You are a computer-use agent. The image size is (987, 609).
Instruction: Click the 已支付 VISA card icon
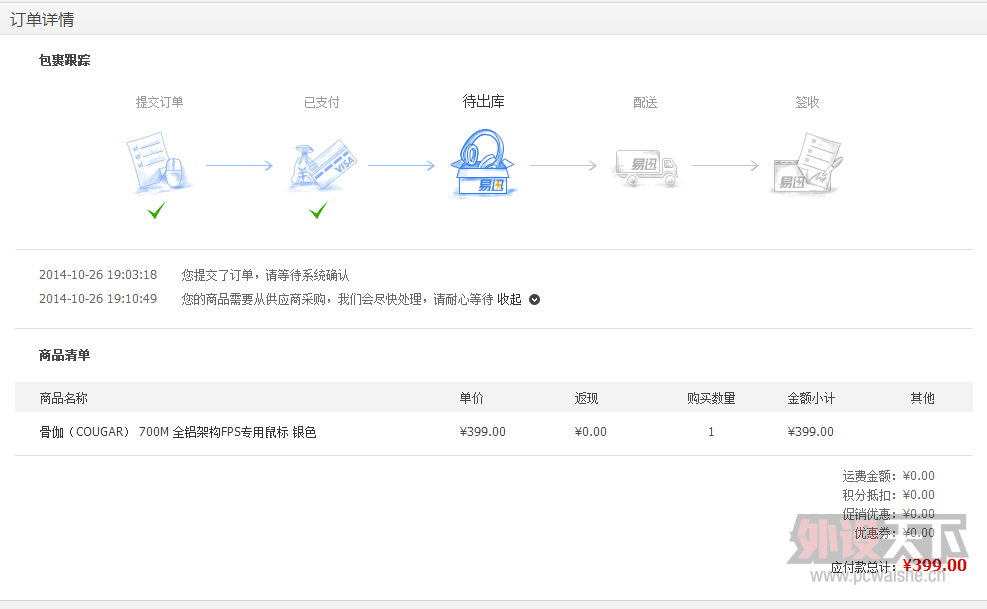tap(321, 165)
